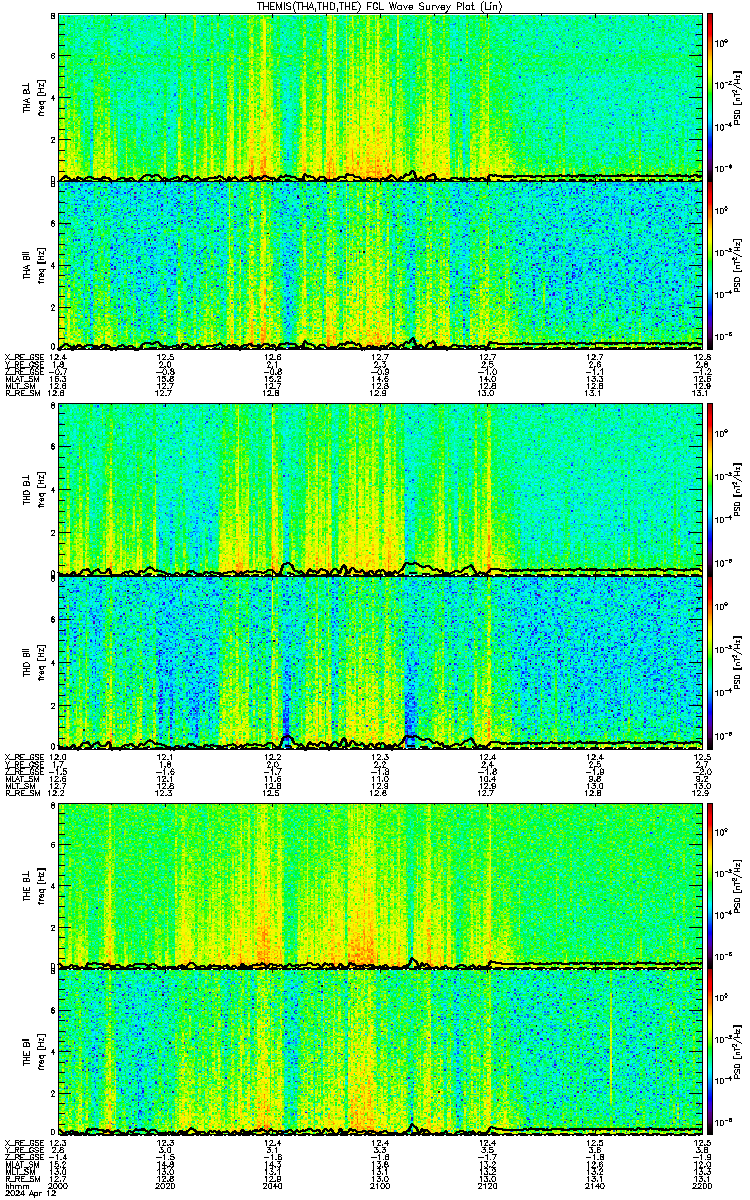Viewport: 750px width, 1200px height.
Task: Click the PSD color bar beside THE B-parallel panel
Action: (x=711, y=1052)
